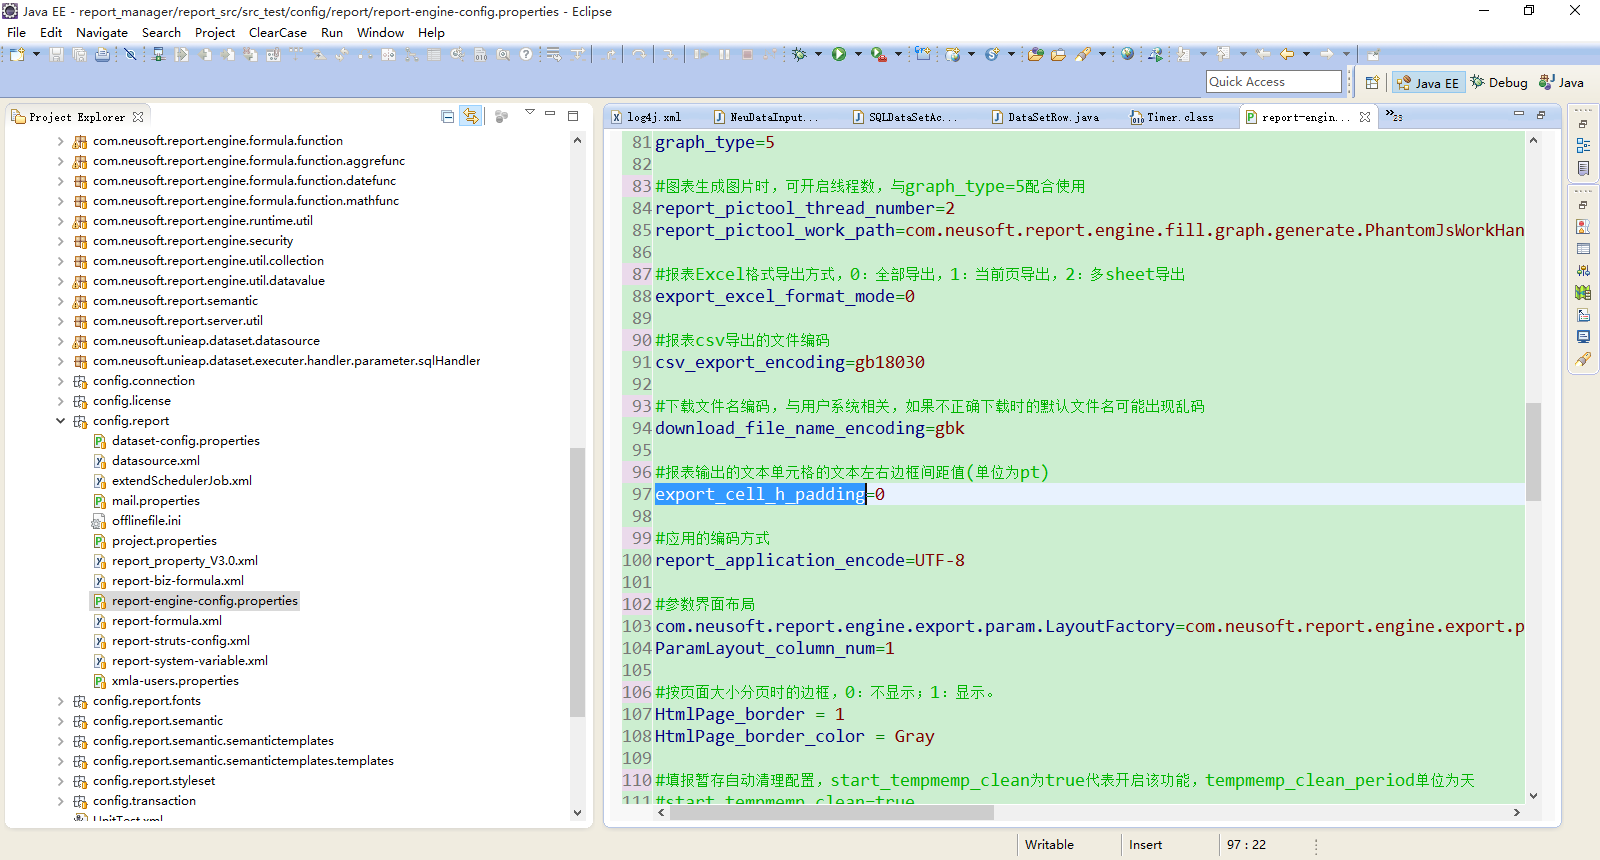
Task: Switch to the Java EE perspective
Action: (1428, 83)
